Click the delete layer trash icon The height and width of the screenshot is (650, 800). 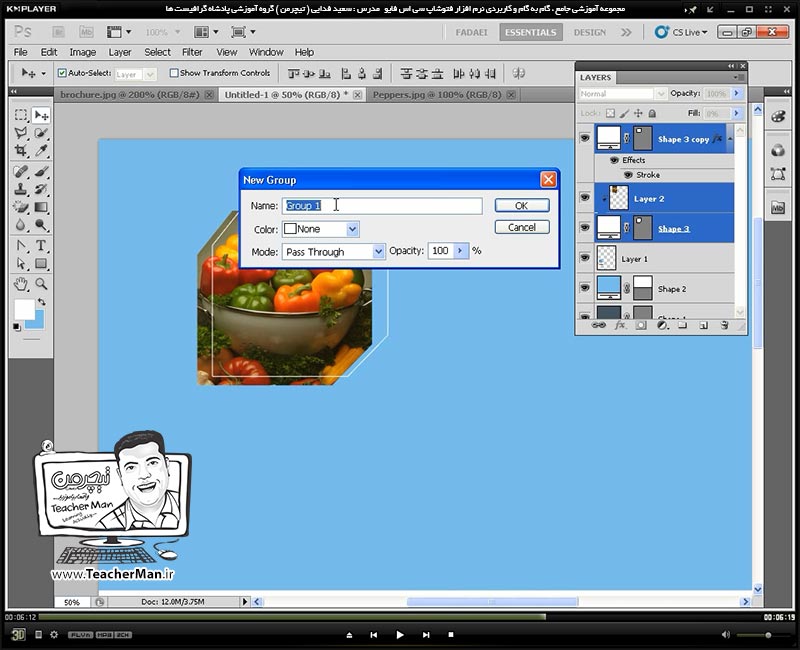pos(724,326)
